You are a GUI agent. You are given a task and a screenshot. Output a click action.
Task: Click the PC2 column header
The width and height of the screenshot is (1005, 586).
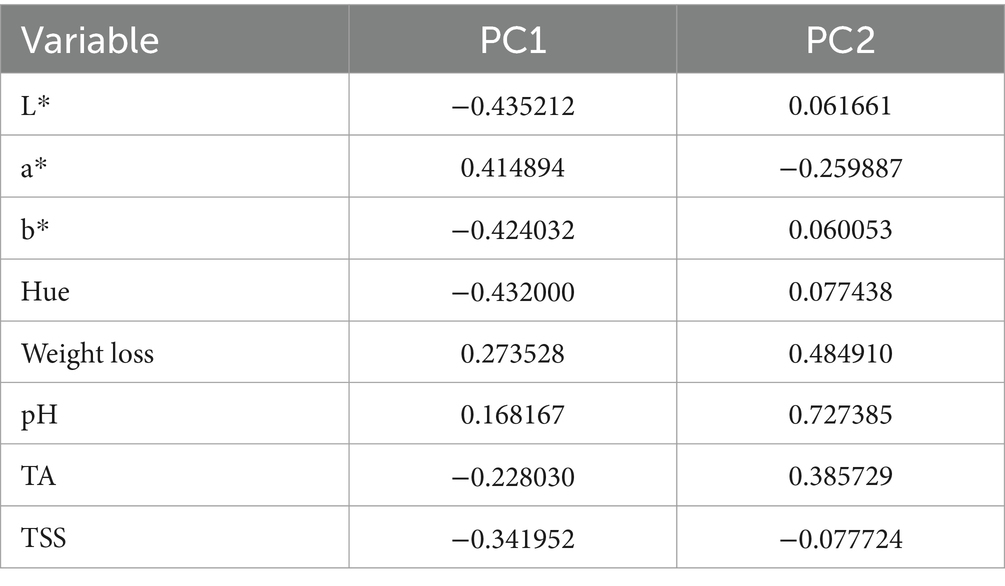click(x=840, y=40)
